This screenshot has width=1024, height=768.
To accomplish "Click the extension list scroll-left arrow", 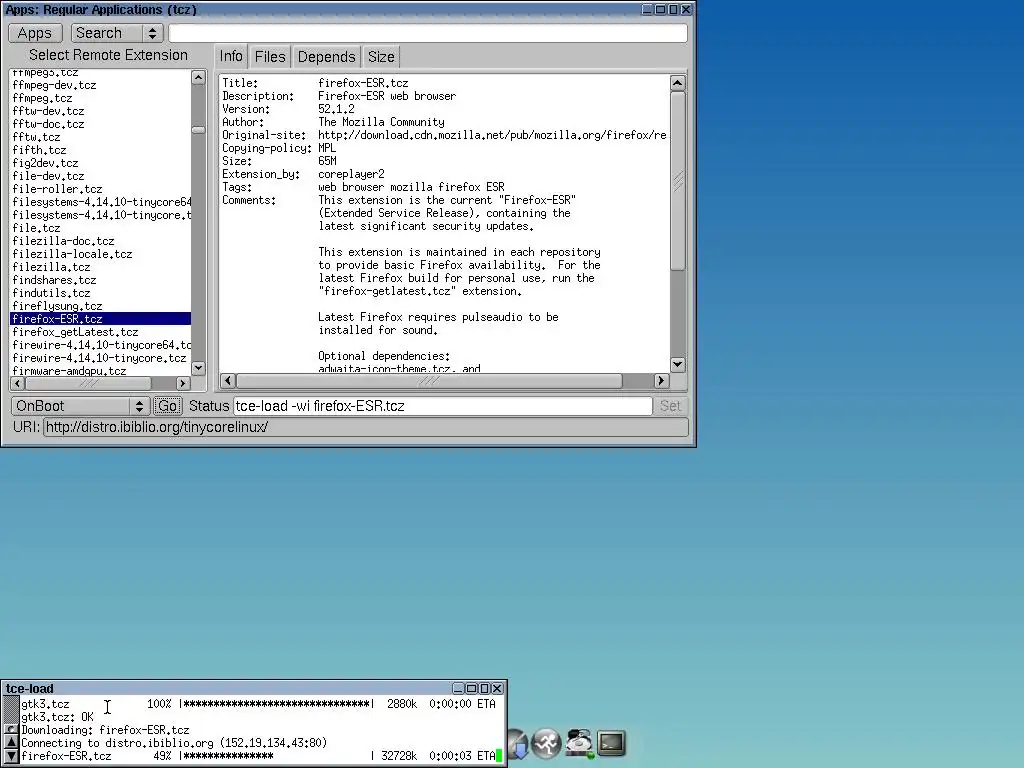I will coord(18,383).
